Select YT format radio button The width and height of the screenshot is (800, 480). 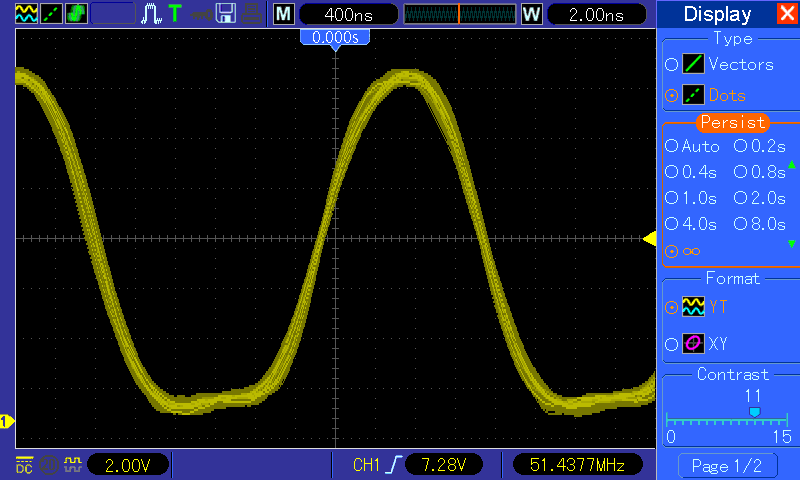[671, 308]
